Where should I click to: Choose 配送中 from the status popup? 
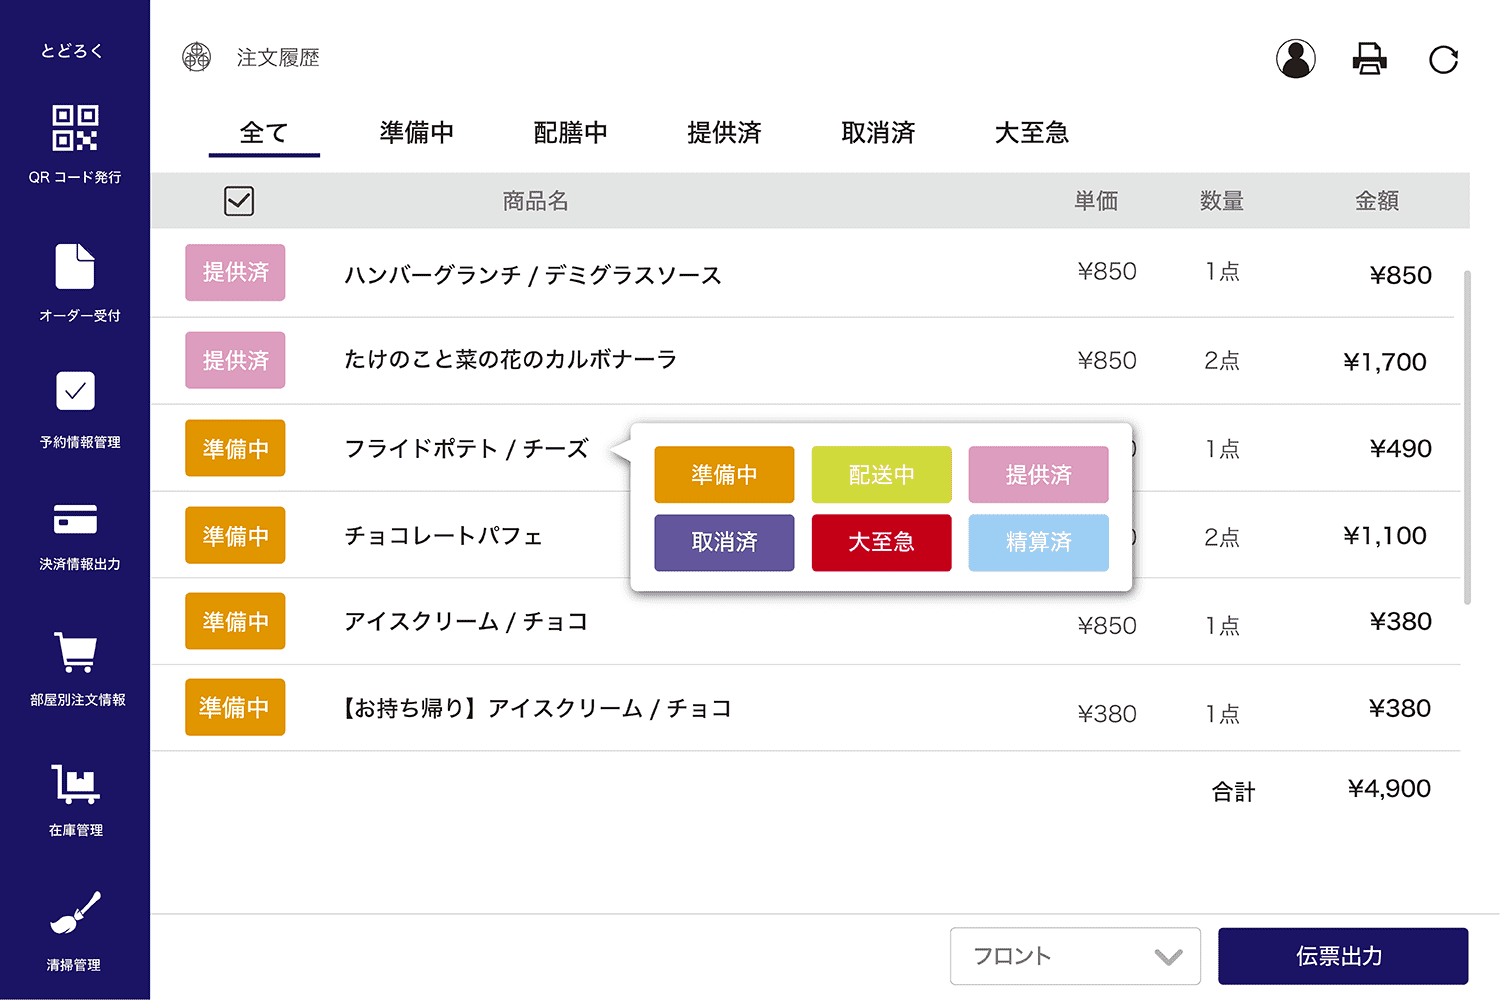(881, 474)
